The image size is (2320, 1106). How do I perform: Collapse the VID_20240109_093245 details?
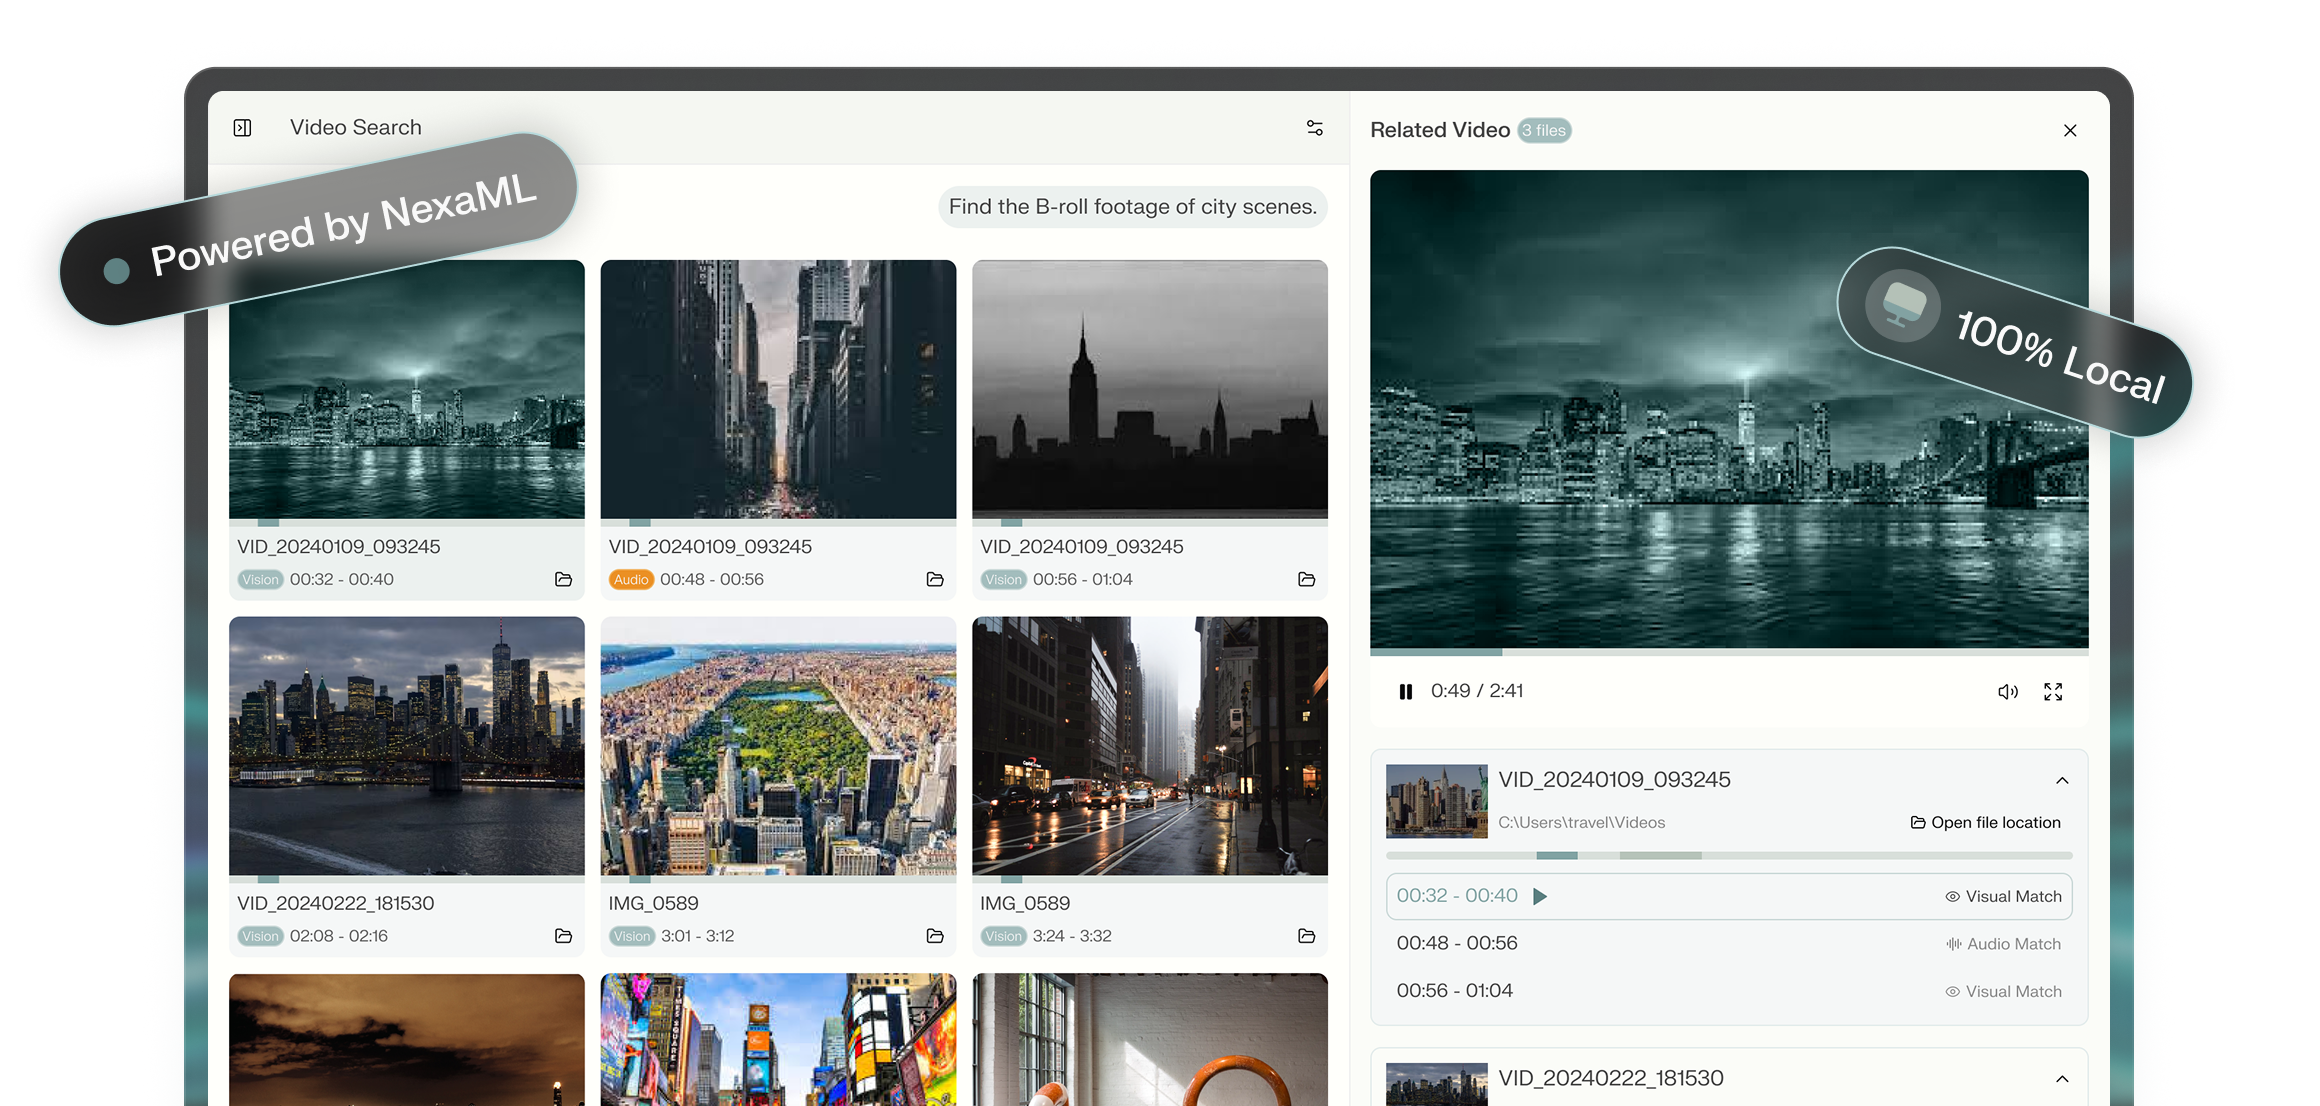pos(2062,781)
